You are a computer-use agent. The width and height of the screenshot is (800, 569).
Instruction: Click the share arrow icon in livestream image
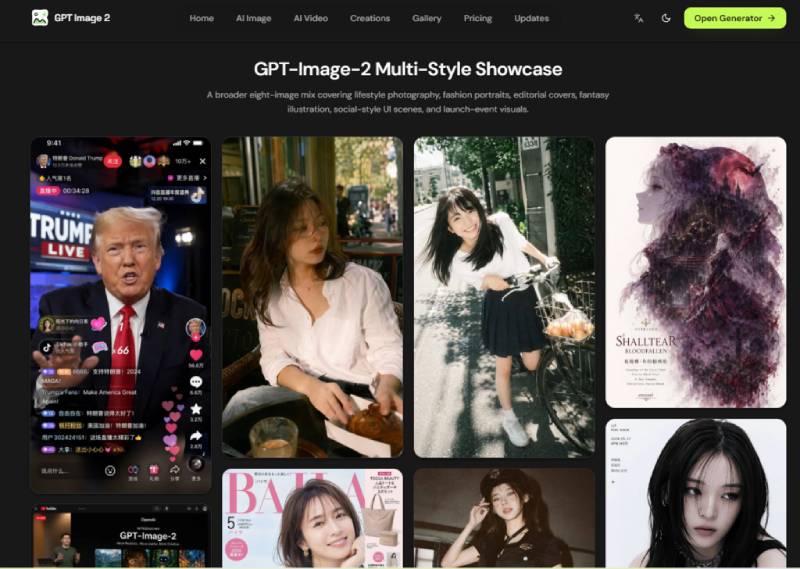pos(196,436)
